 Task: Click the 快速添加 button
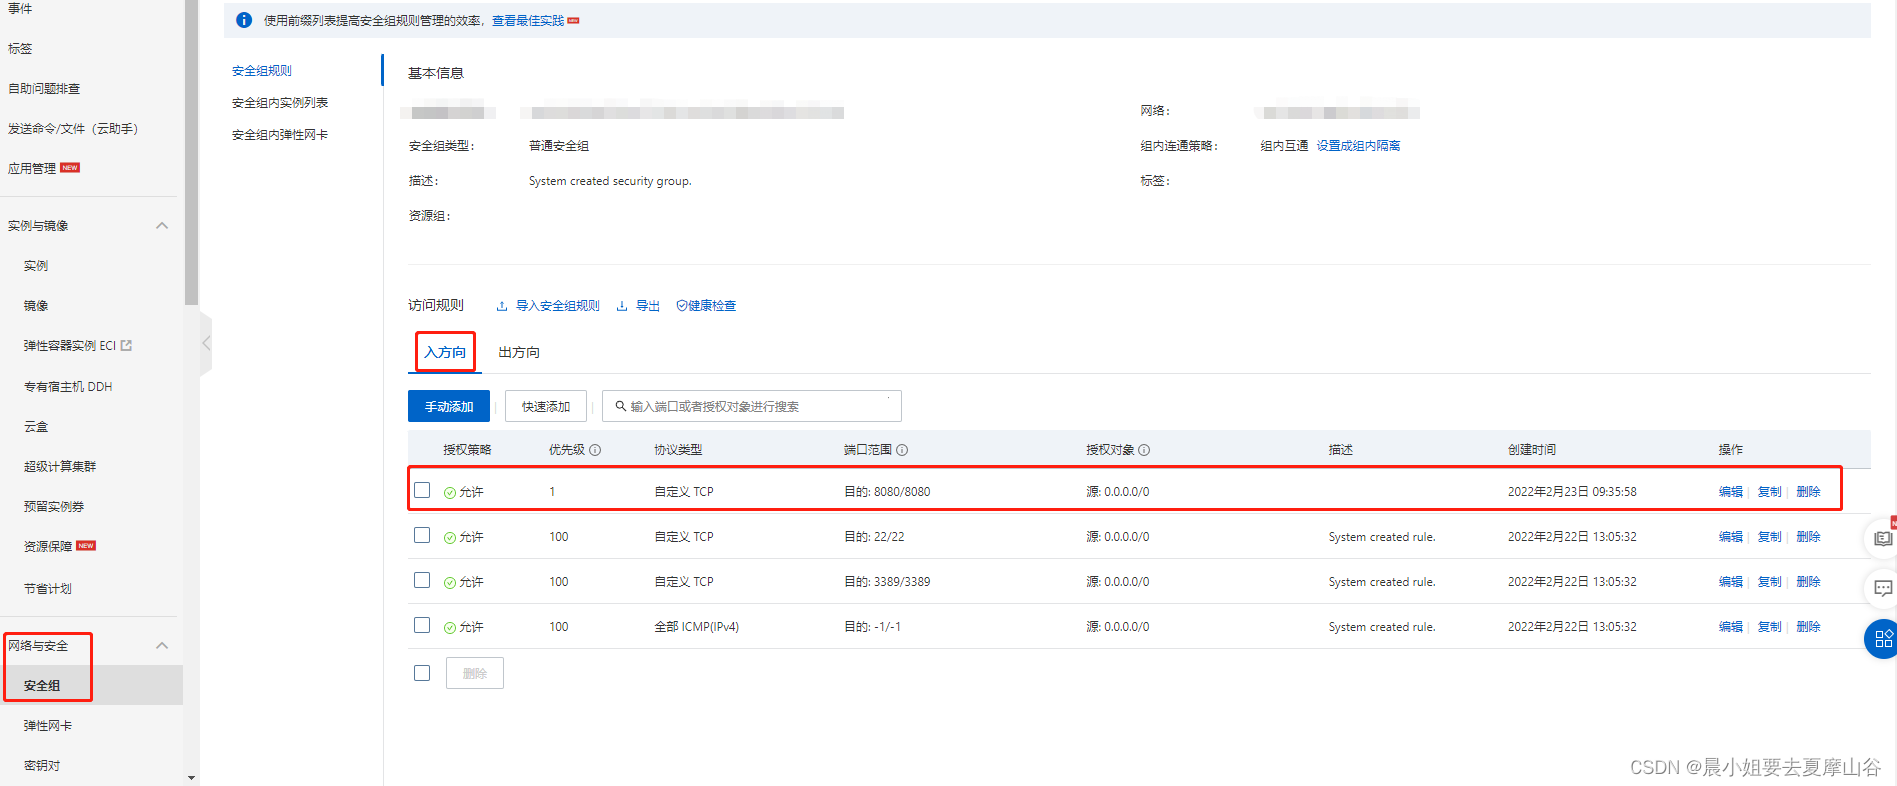pyautogui.click(x=546, y=406)
